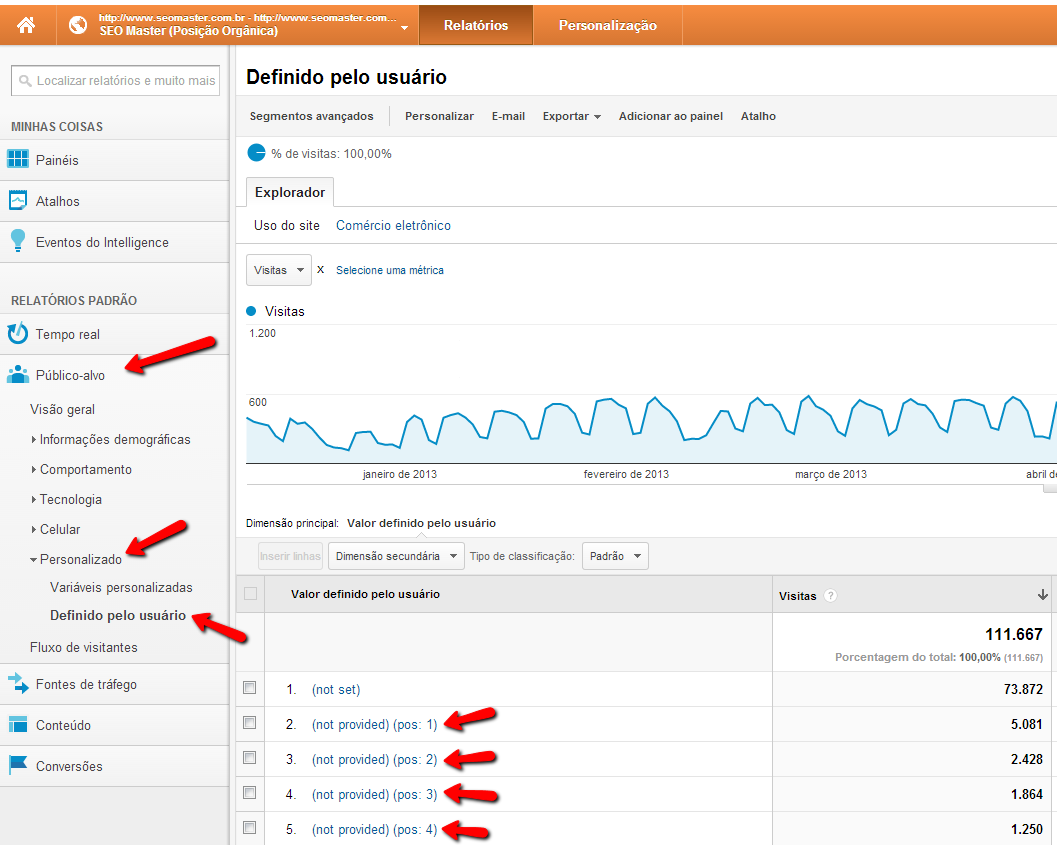Open the Exportar dropdown menu
1057x845 pixels.
click(571, 116)
